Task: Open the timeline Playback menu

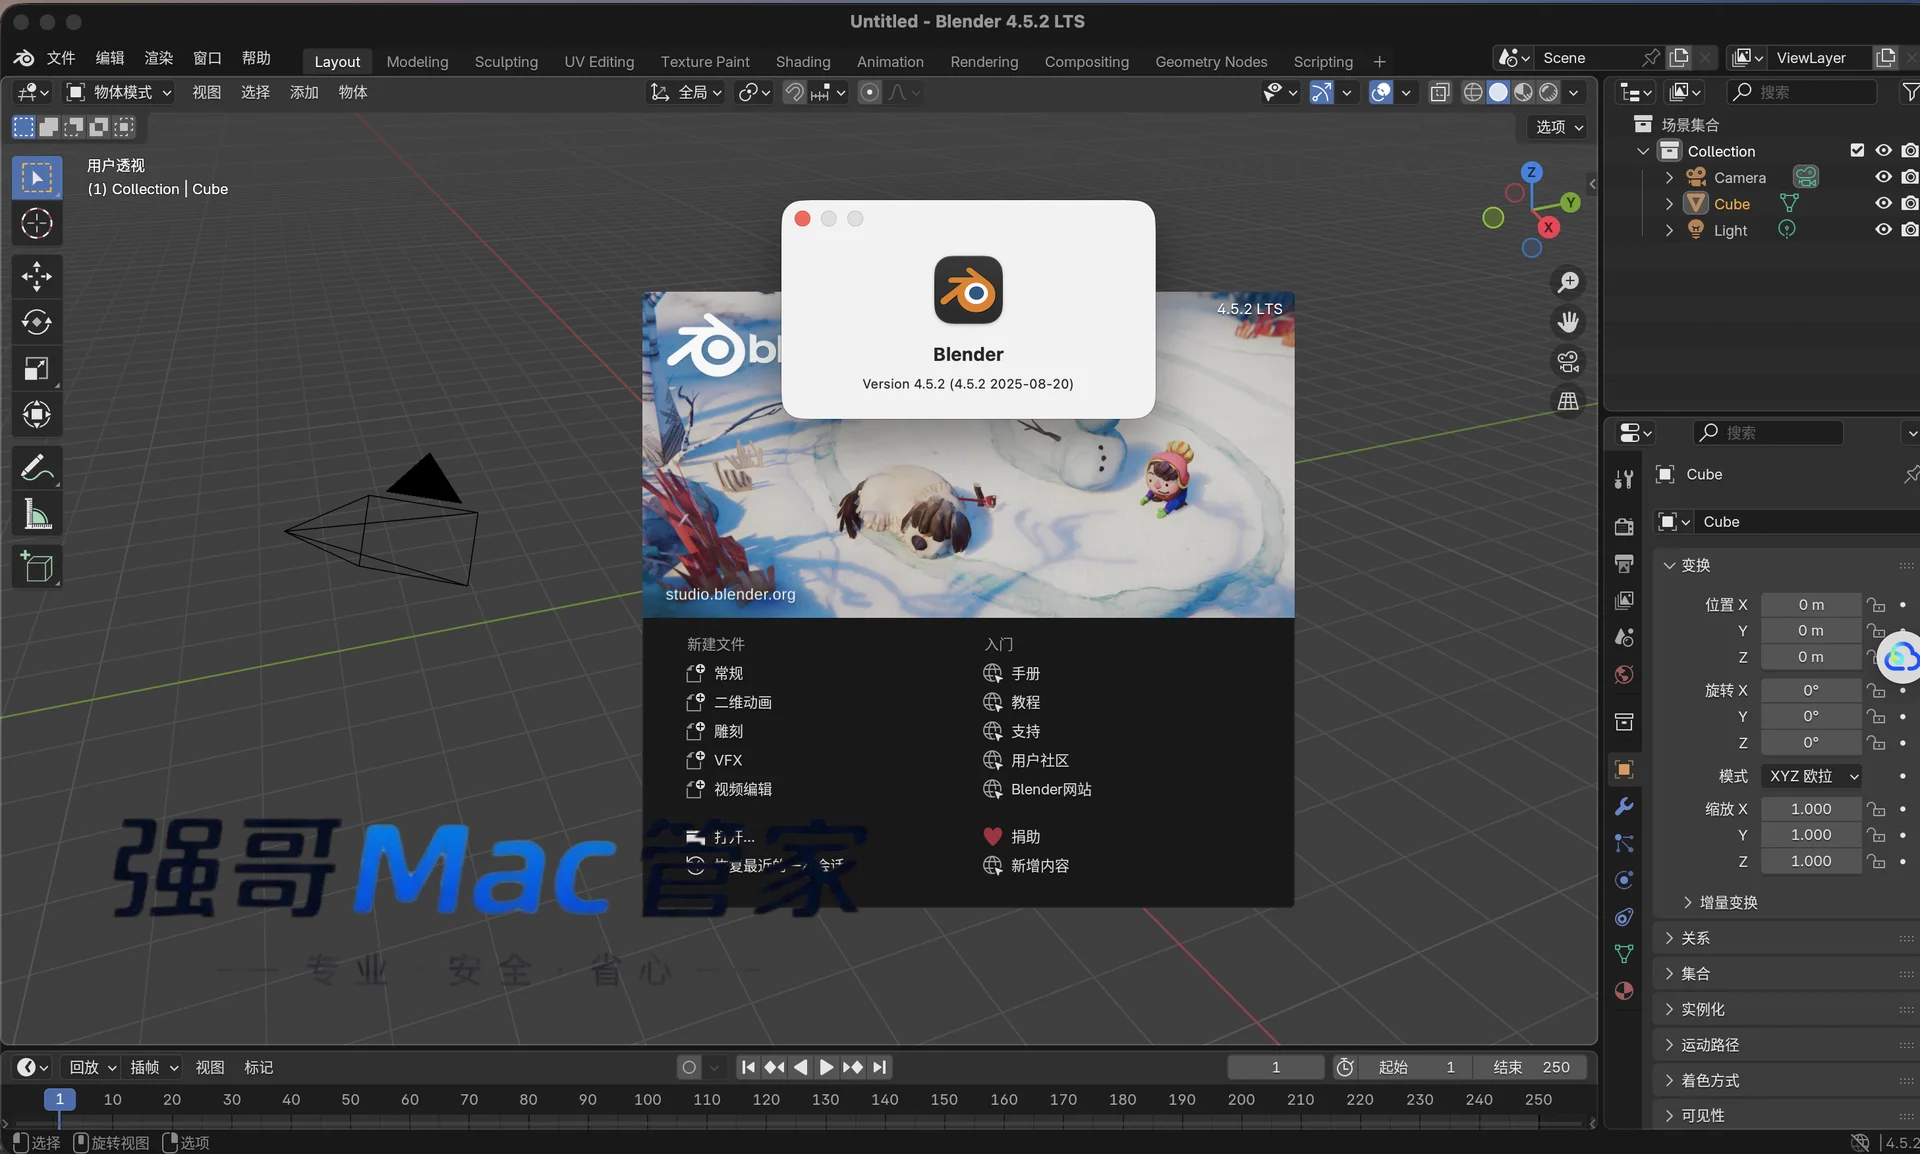Action: coord(92,1067)
